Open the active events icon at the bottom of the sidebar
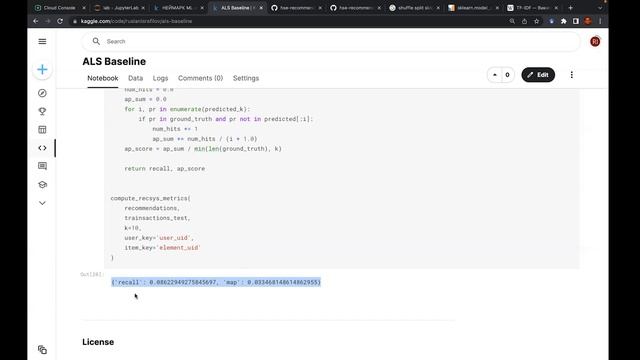The height and width of the screenshot is (360, 640). coord(42,349)
